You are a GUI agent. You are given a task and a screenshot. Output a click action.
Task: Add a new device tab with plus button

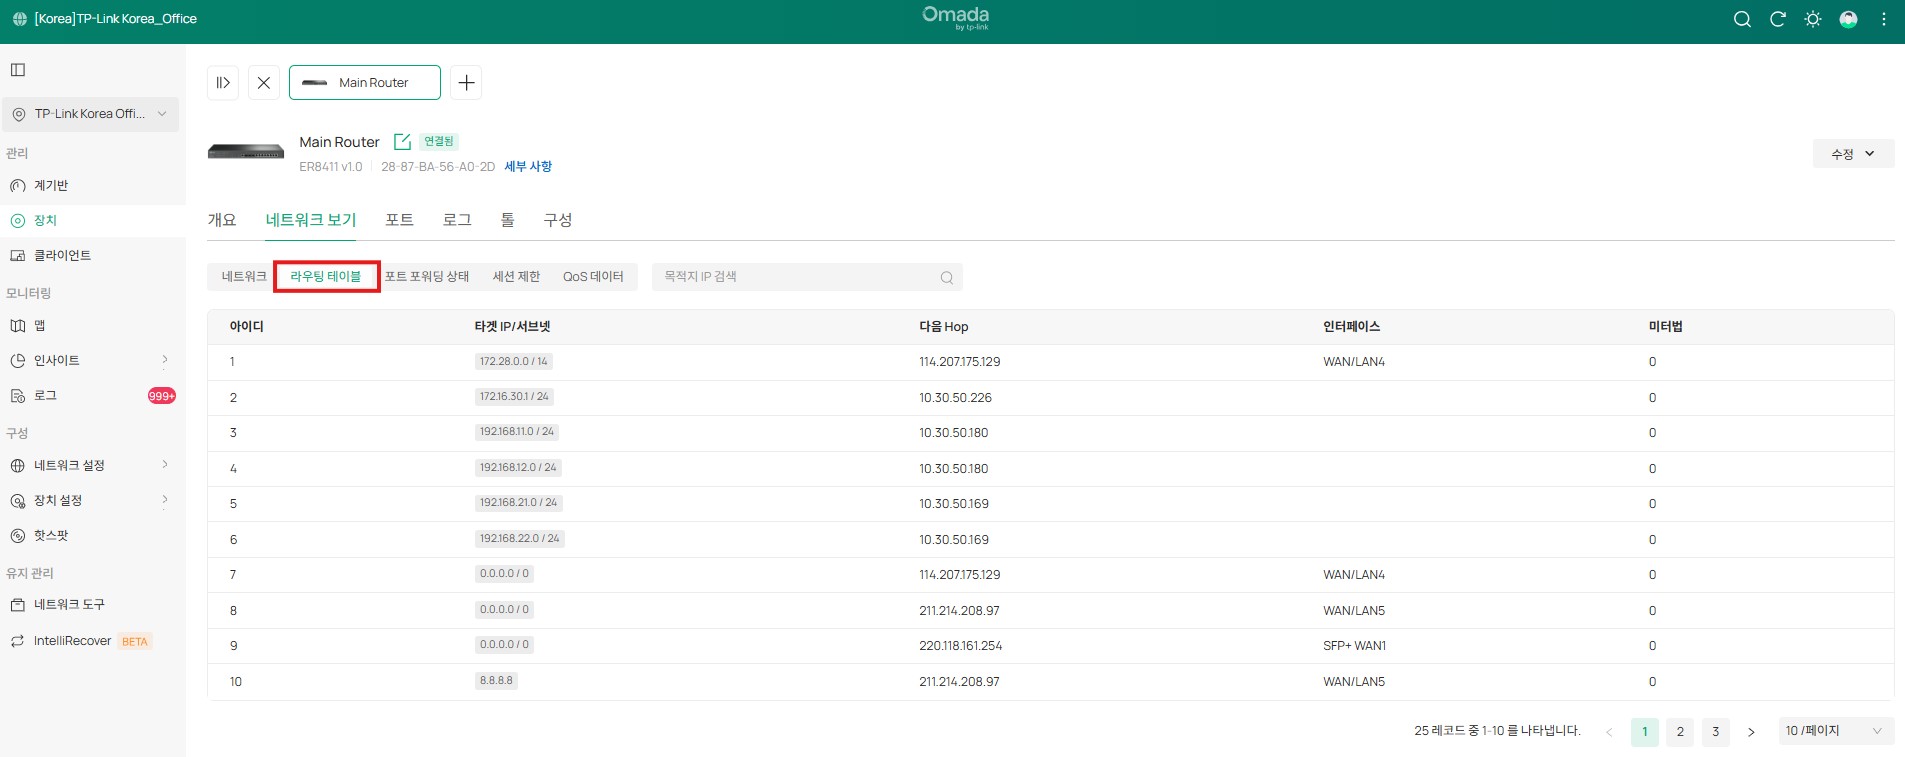tap(466, 83)
